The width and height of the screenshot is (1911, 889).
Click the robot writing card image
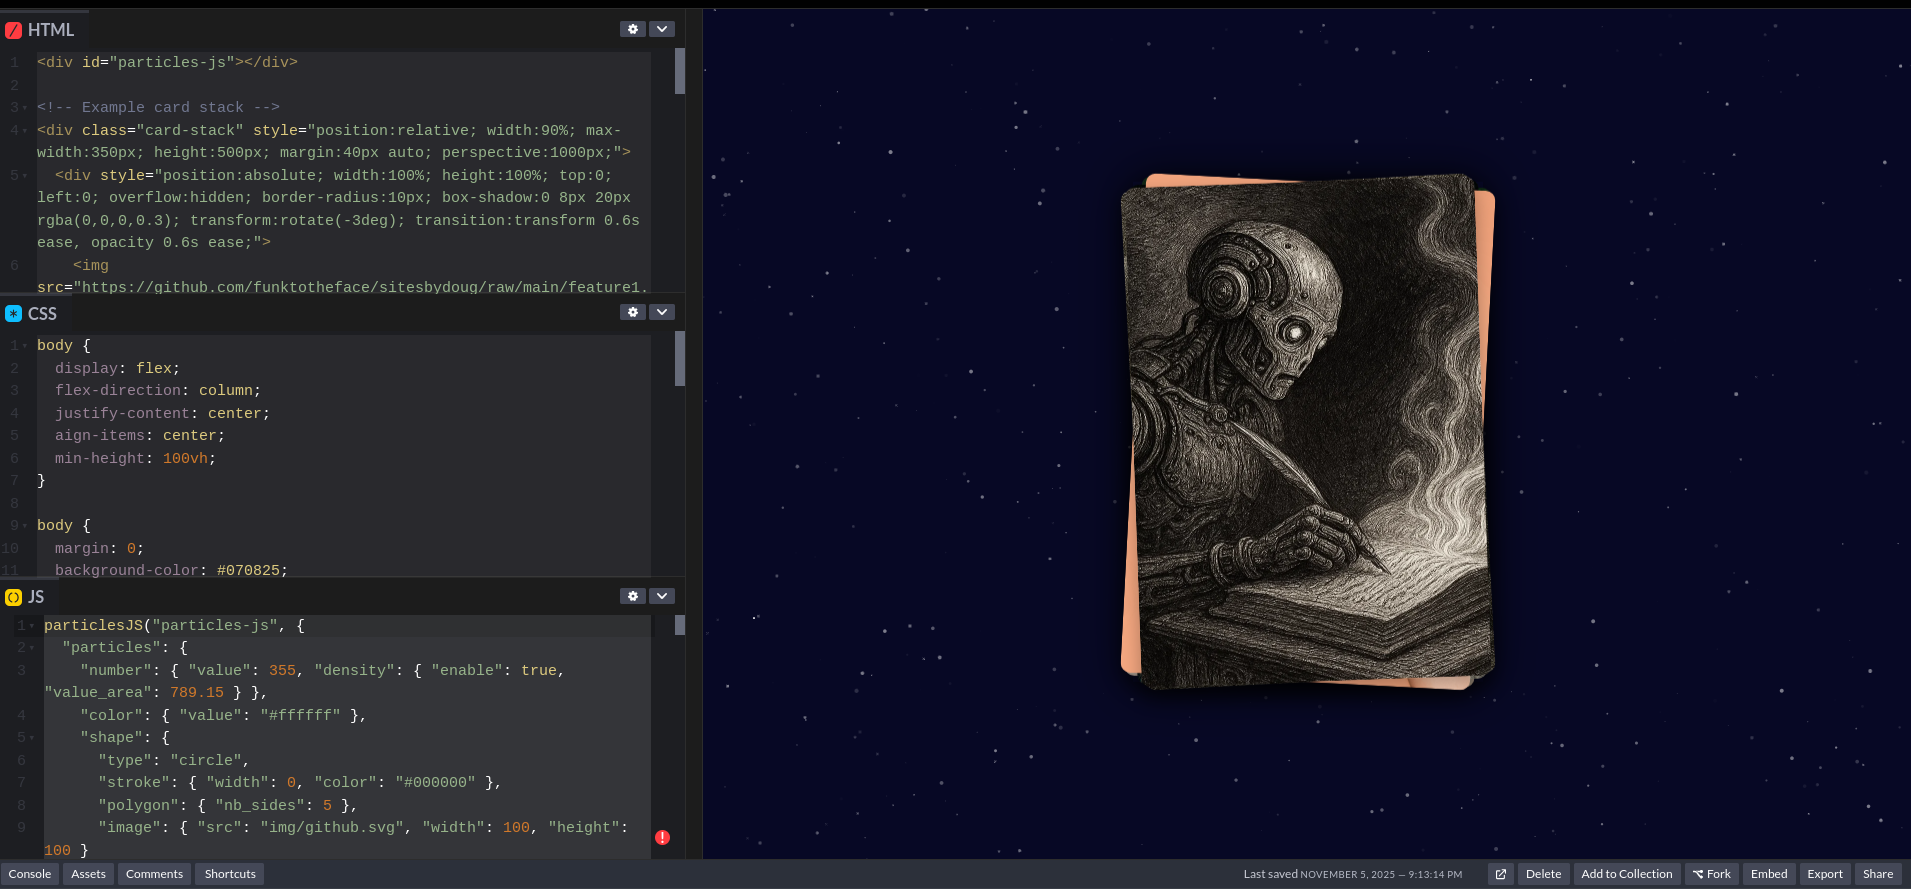click(1308, 432)
